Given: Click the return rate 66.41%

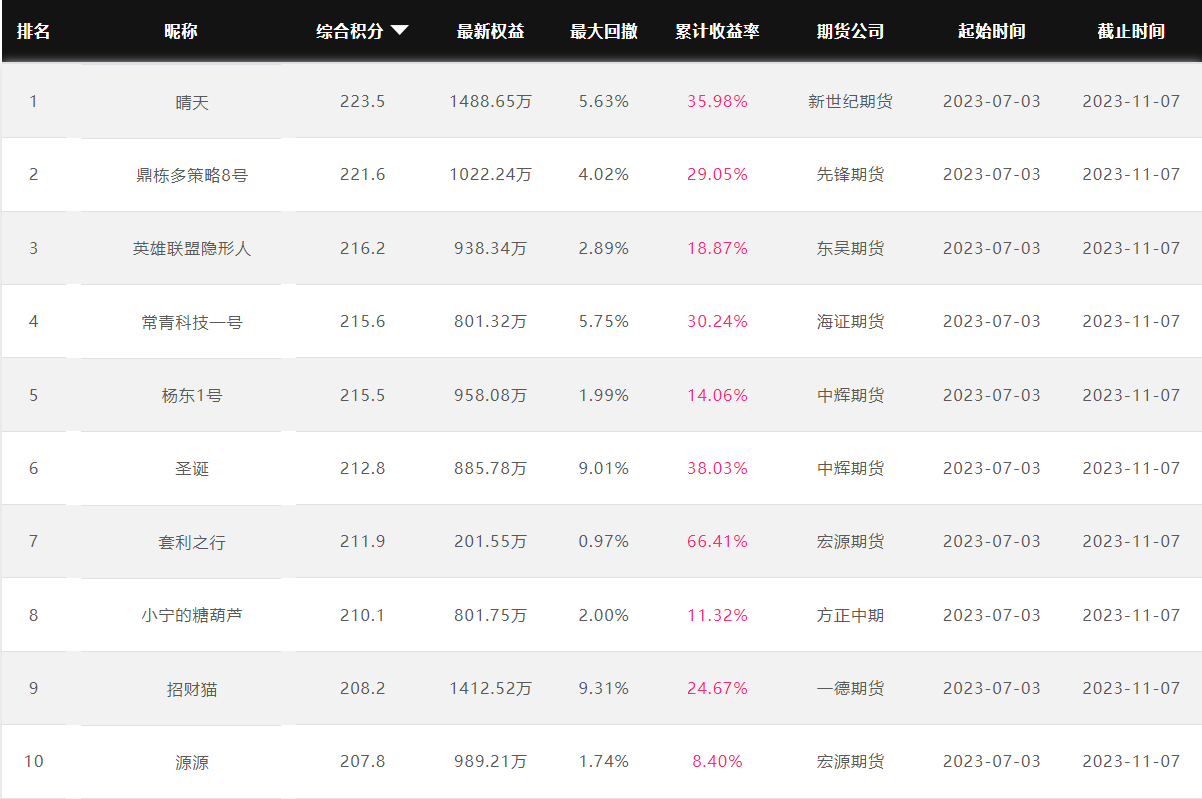Looking at the screenshot, I should click(717, 541).
